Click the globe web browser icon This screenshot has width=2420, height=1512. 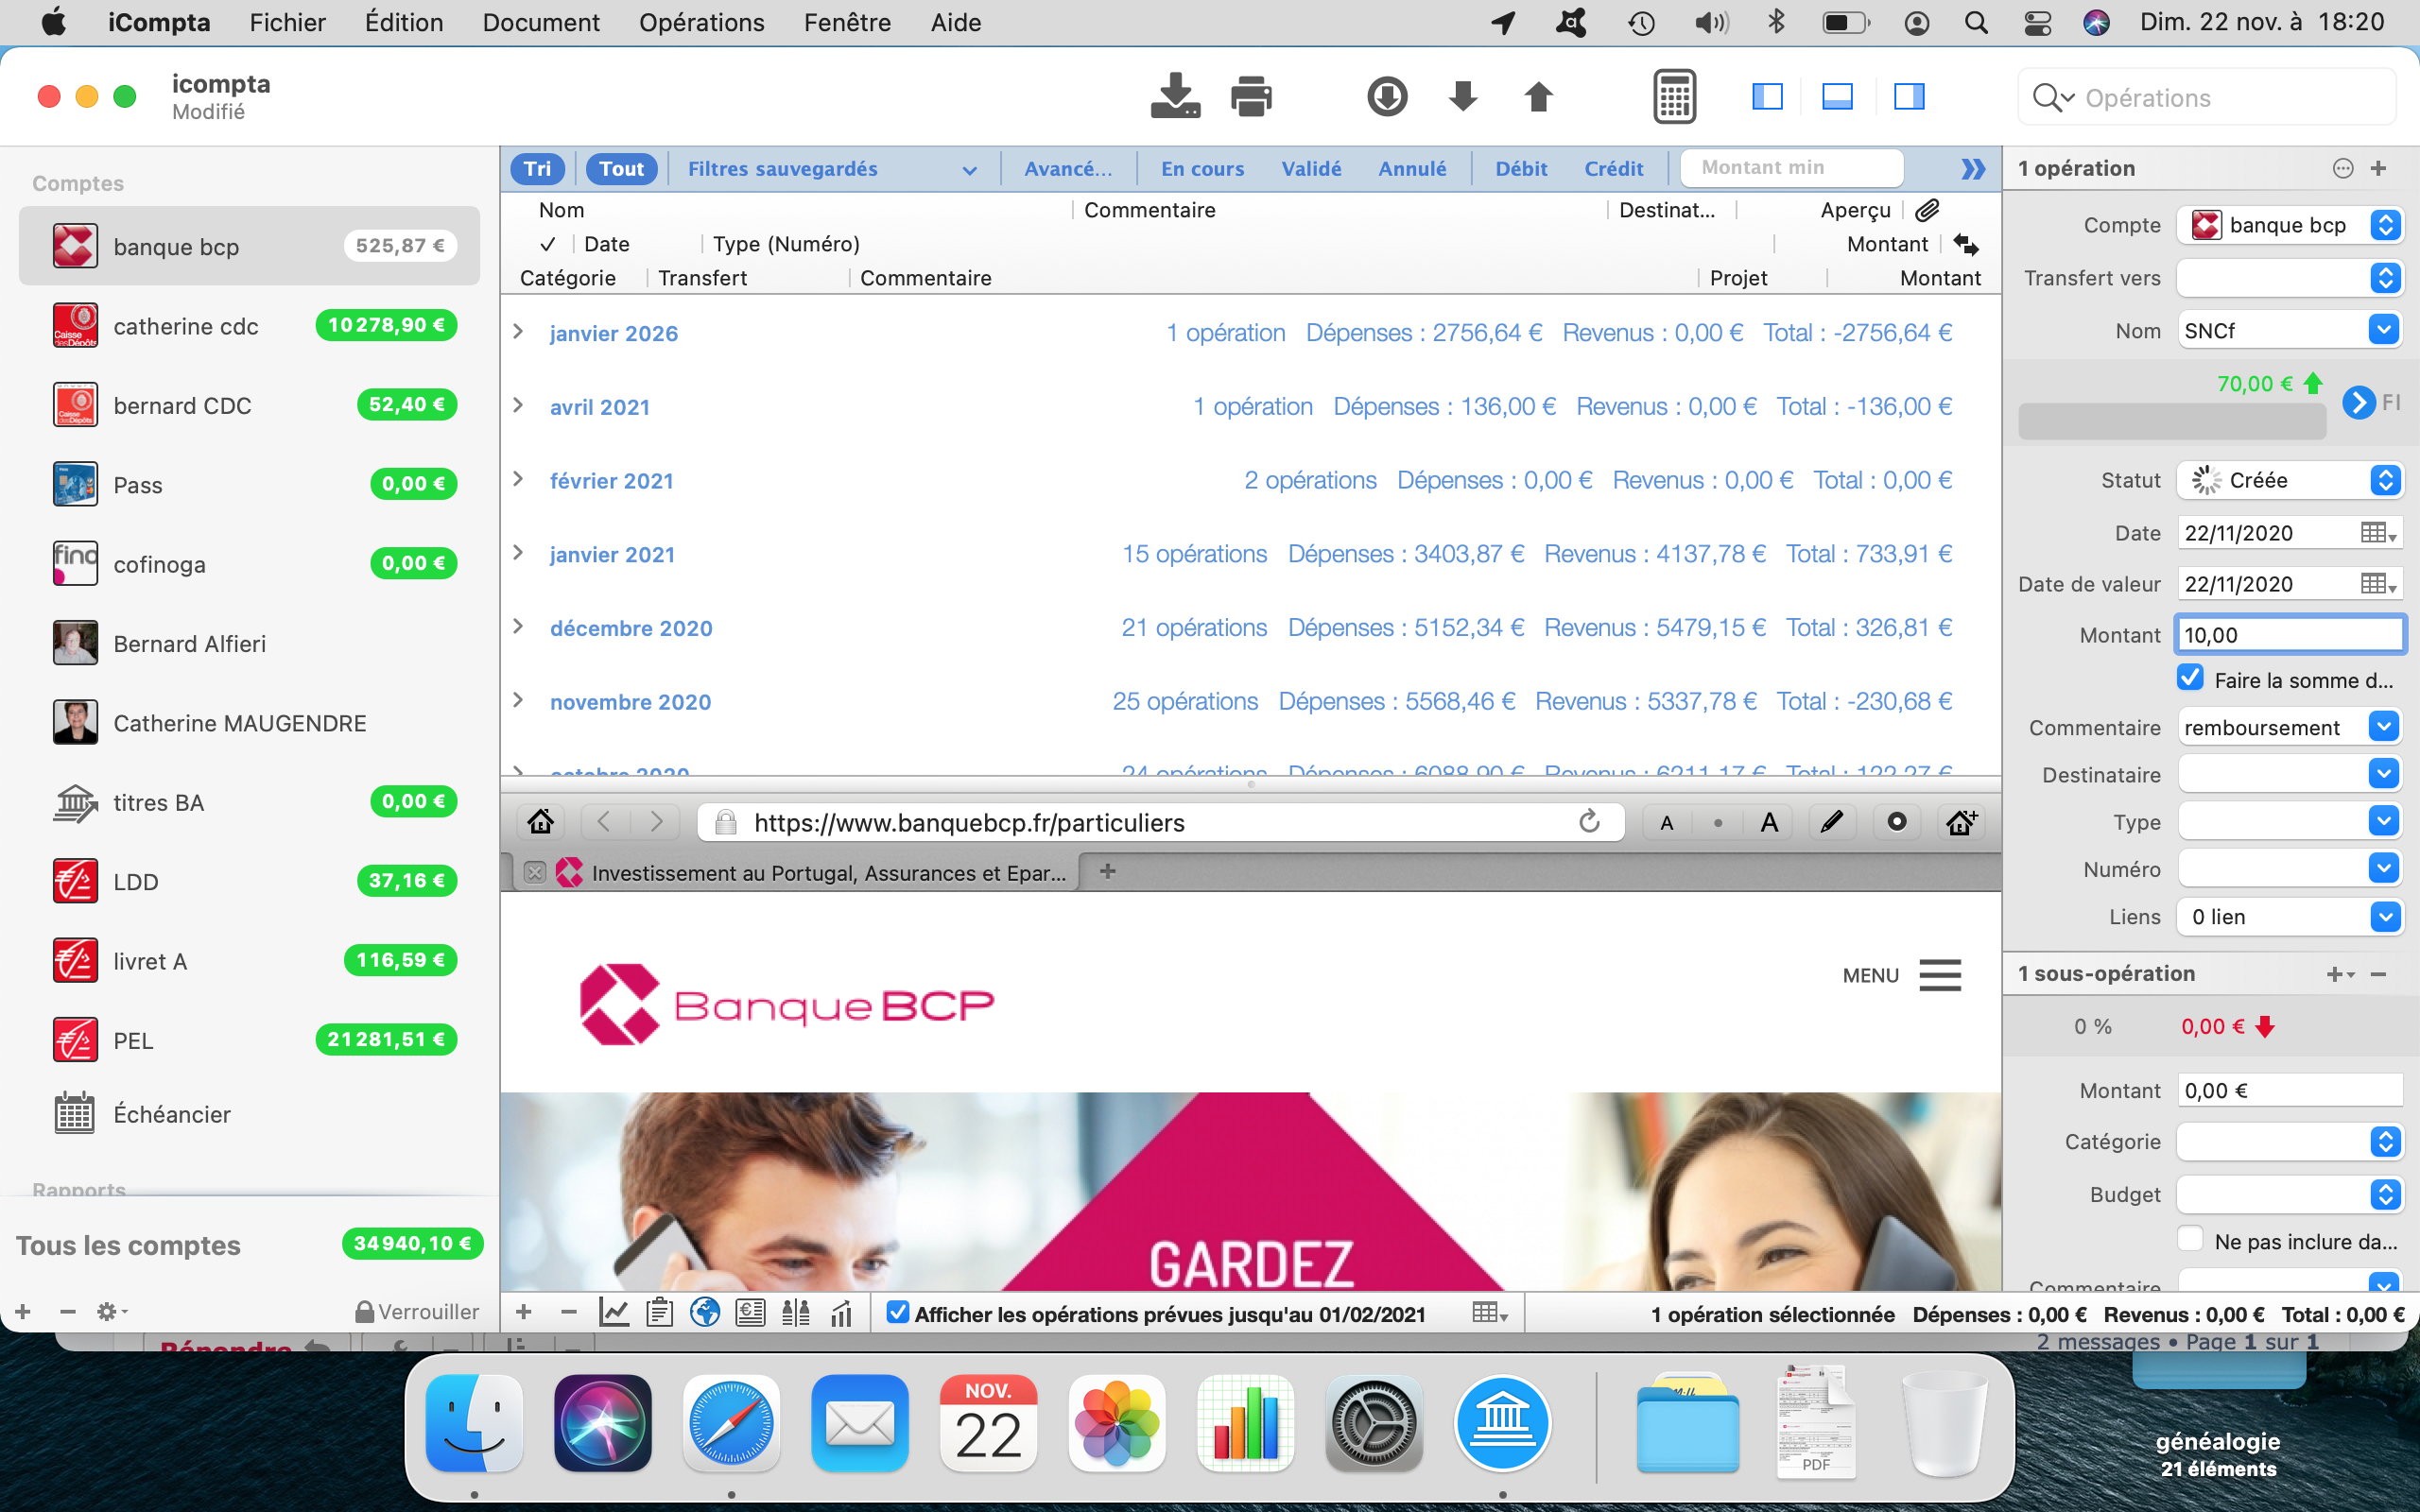tap(705, 1313)
